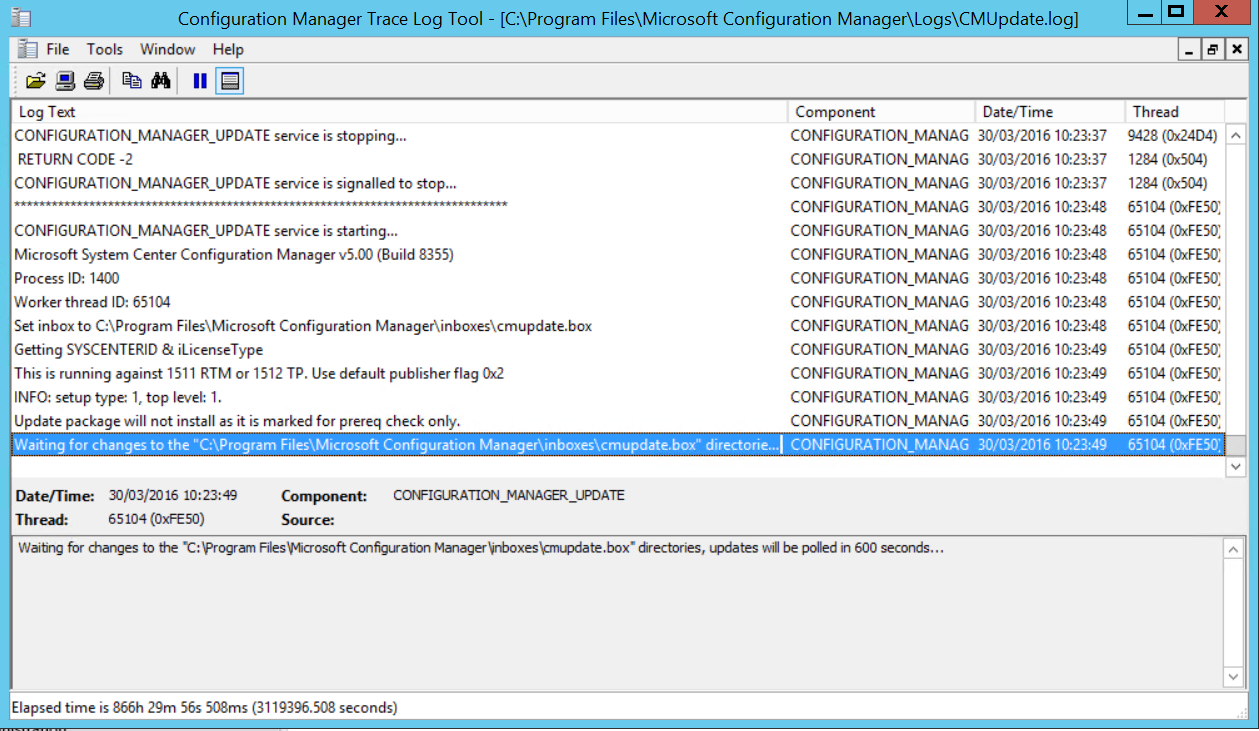Pause real-time log monitoring

point(199,81)
